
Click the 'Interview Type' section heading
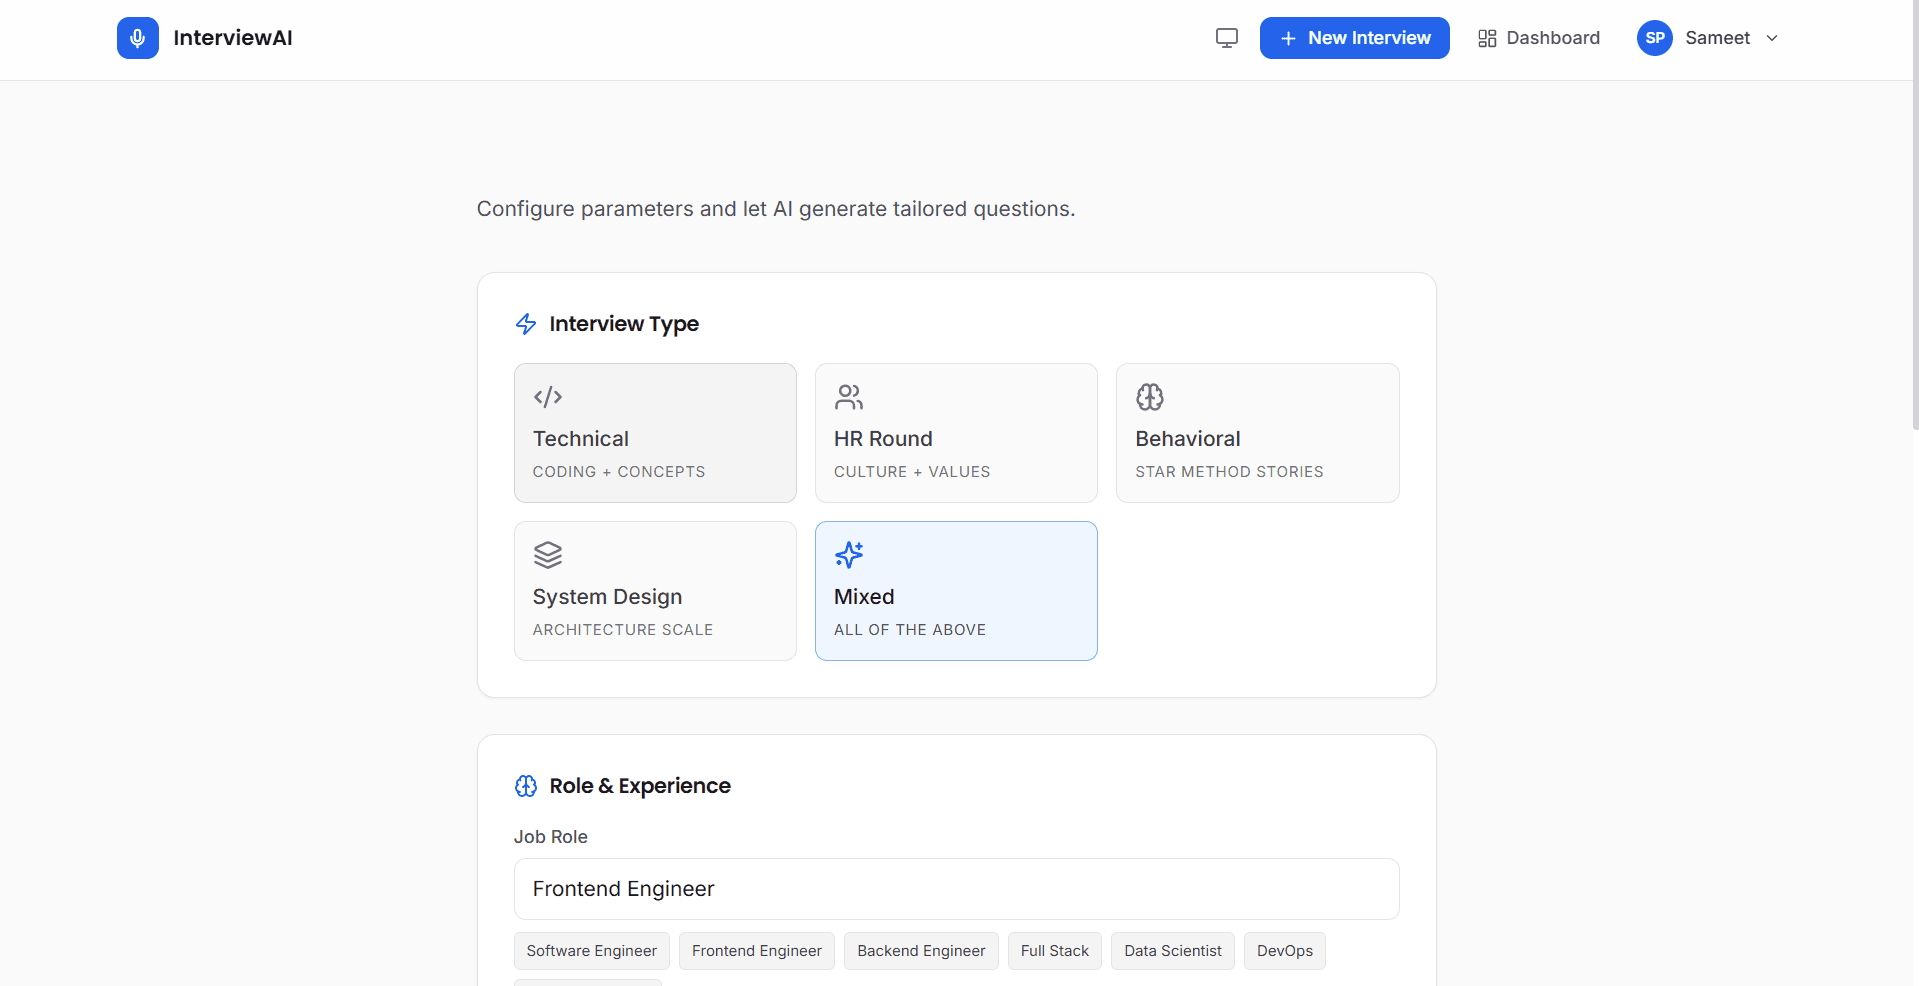click(x=624, y=324)
